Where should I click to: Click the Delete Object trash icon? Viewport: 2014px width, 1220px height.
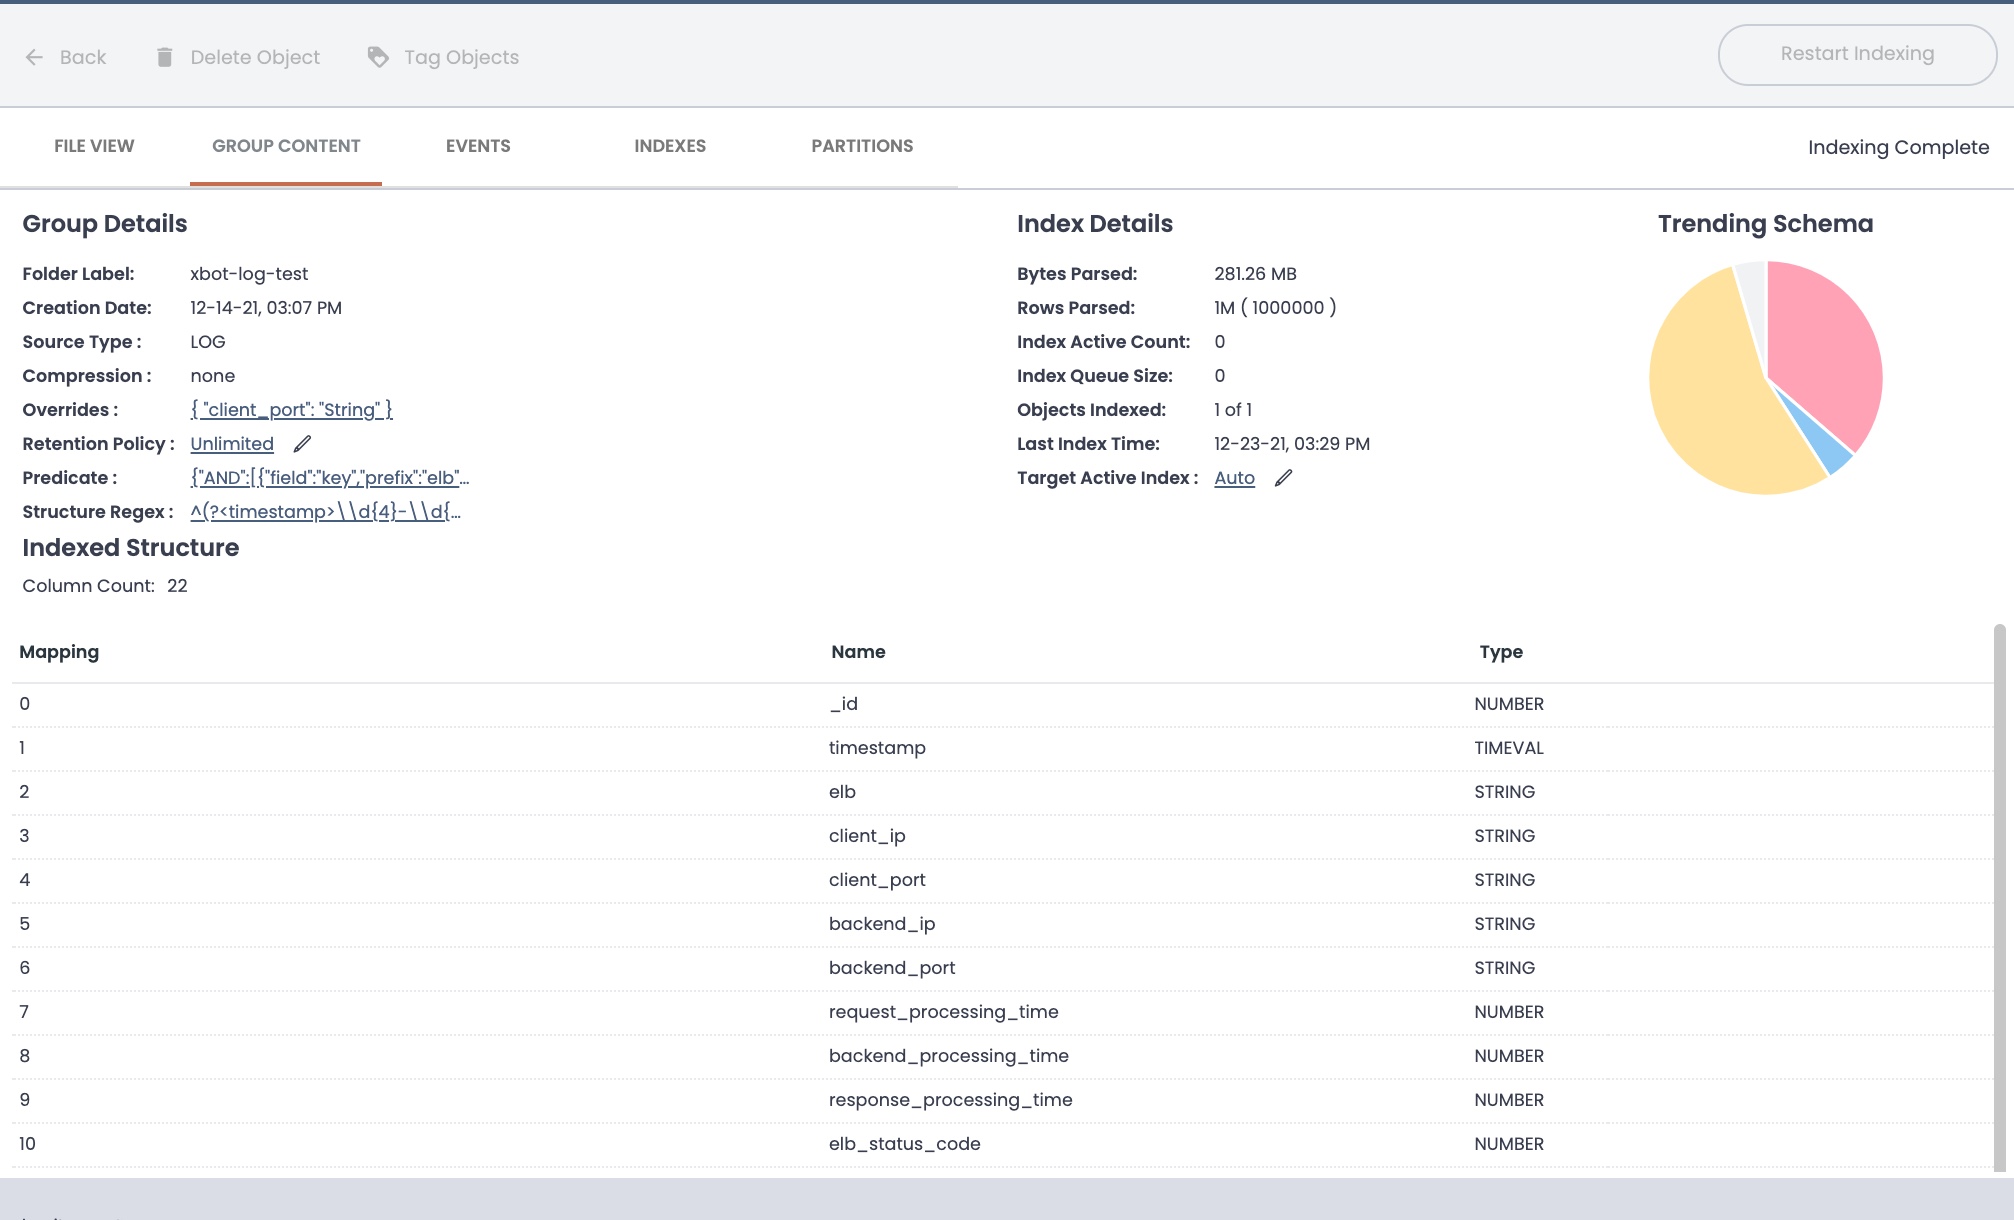click(165, 57)
